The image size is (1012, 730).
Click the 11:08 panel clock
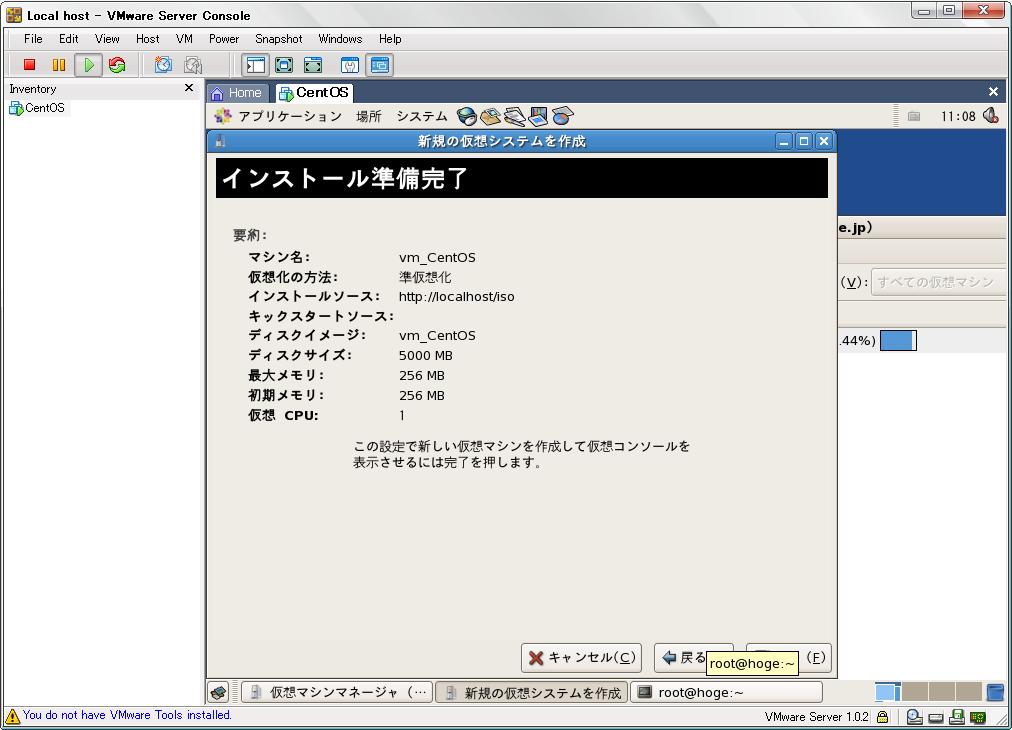[x=958, y=117]
